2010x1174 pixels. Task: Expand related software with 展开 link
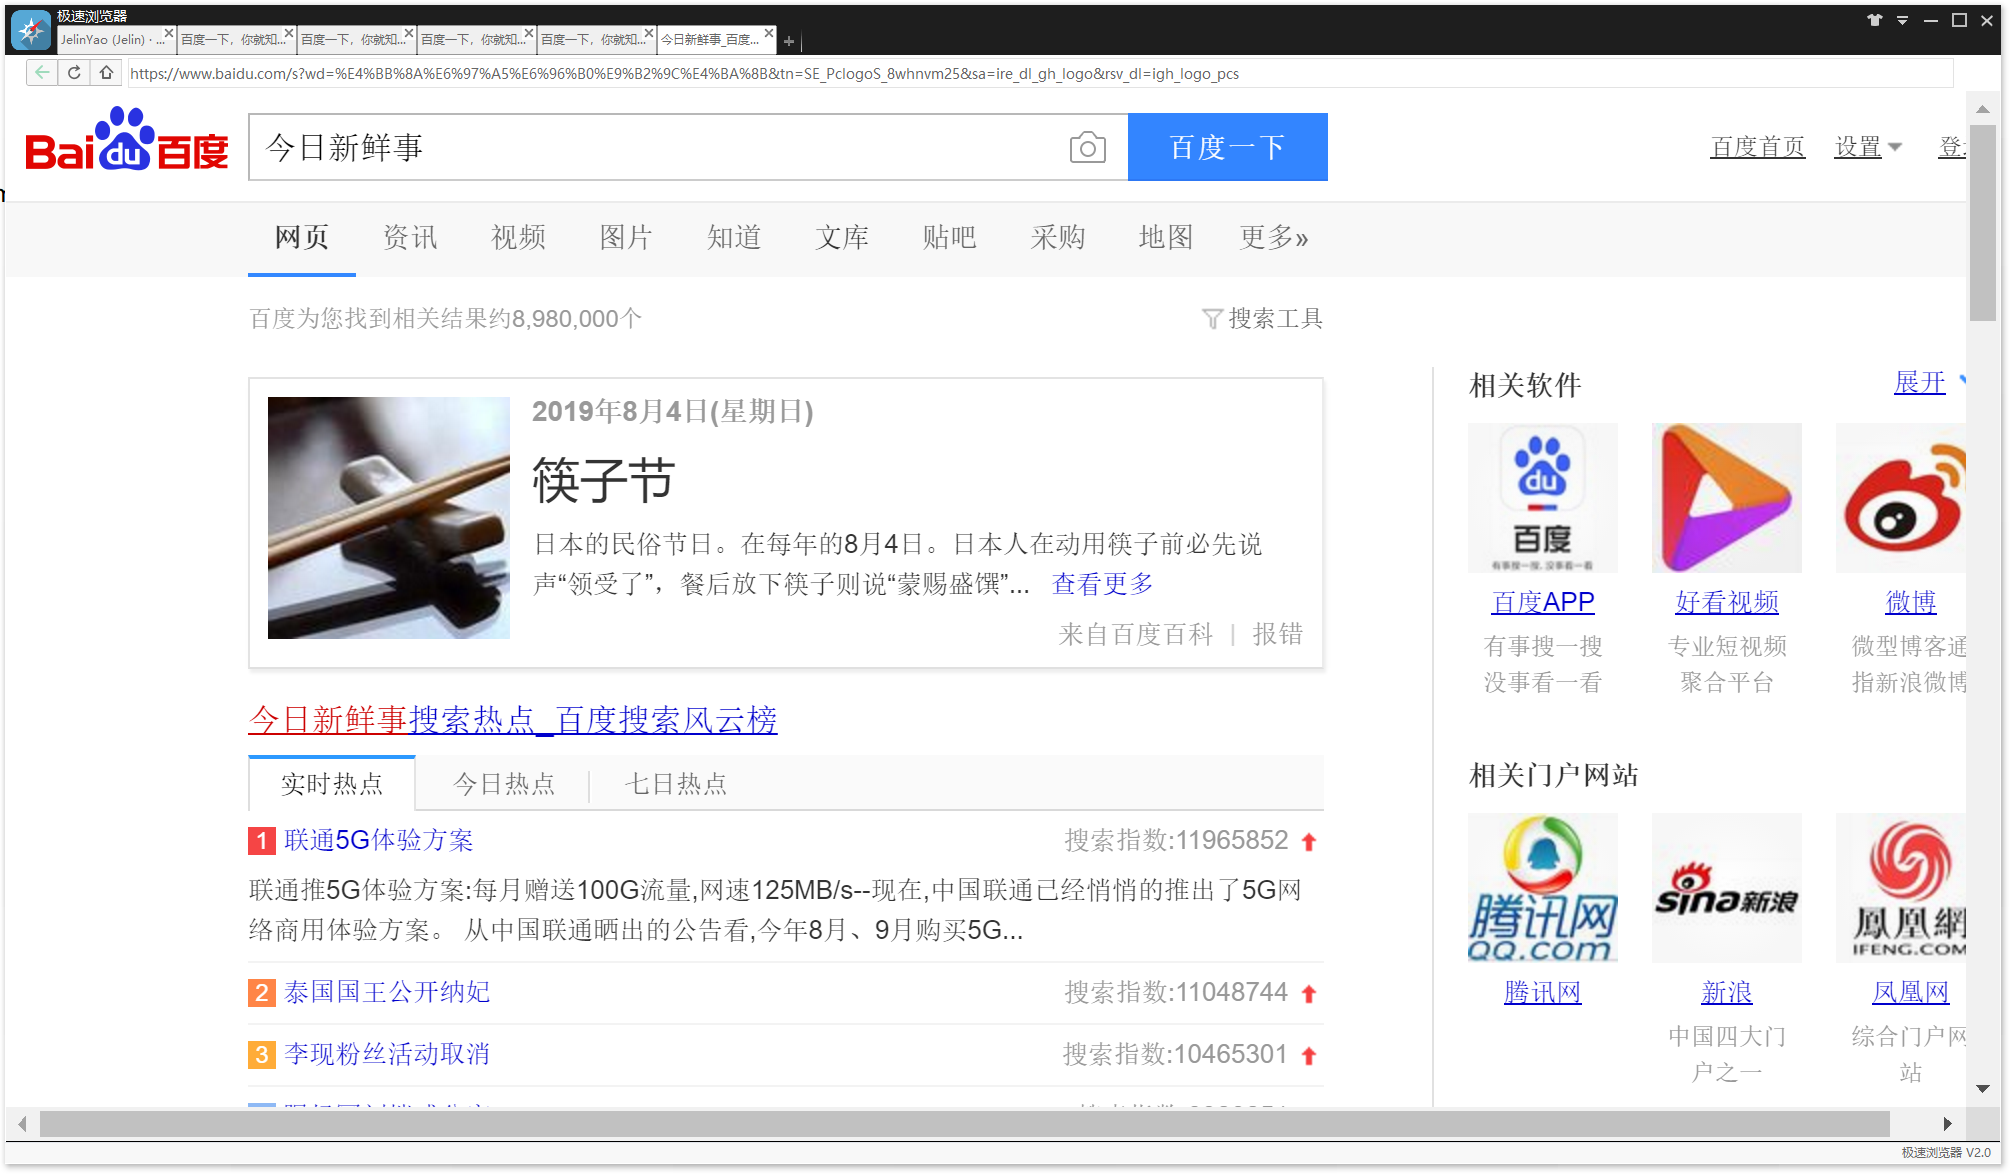(1919, 383)
